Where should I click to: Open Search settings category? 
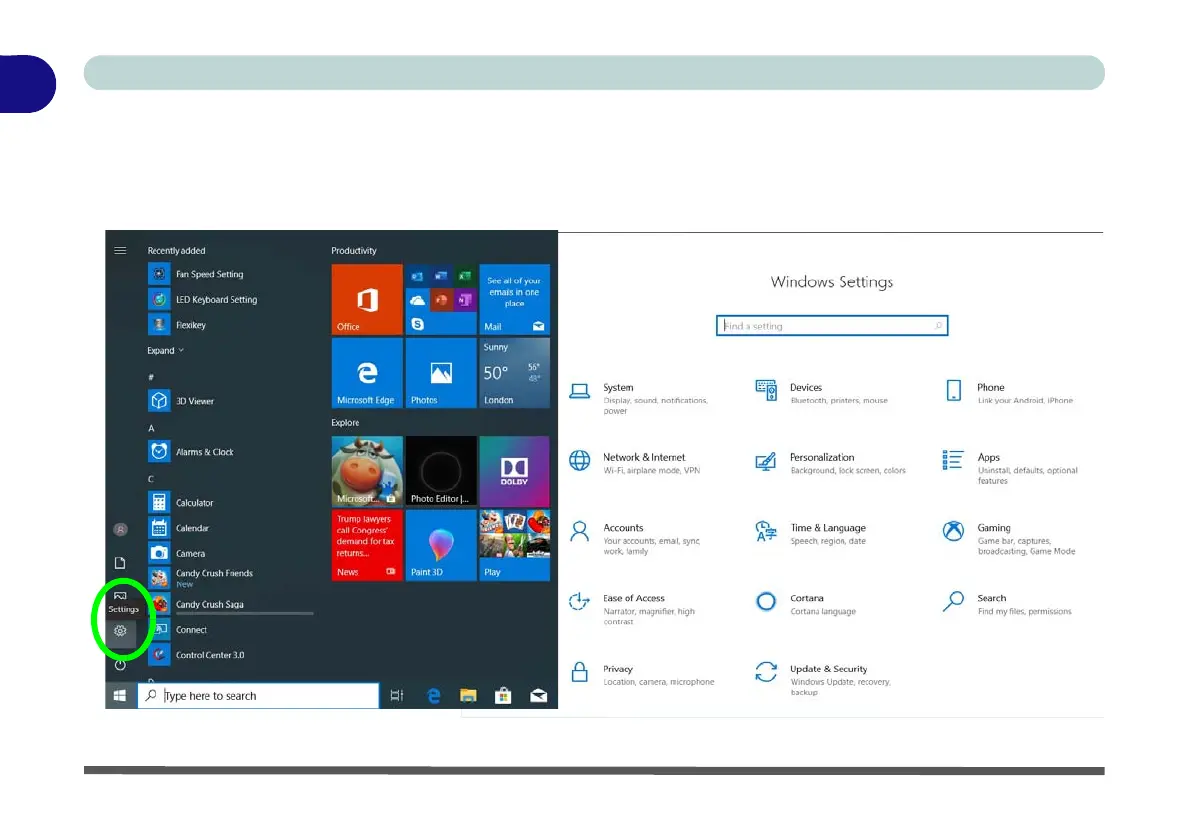1007,603
